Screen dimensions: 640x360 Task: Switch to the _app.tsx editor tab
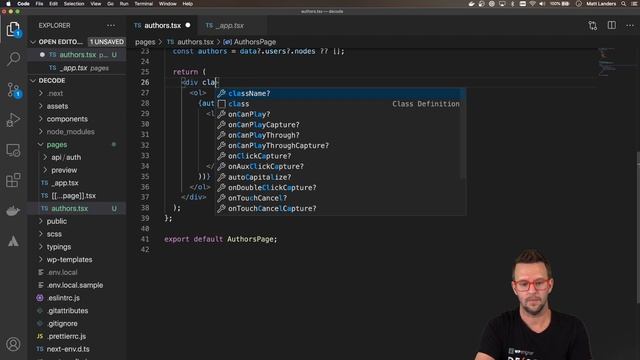[x=231, y=25]
